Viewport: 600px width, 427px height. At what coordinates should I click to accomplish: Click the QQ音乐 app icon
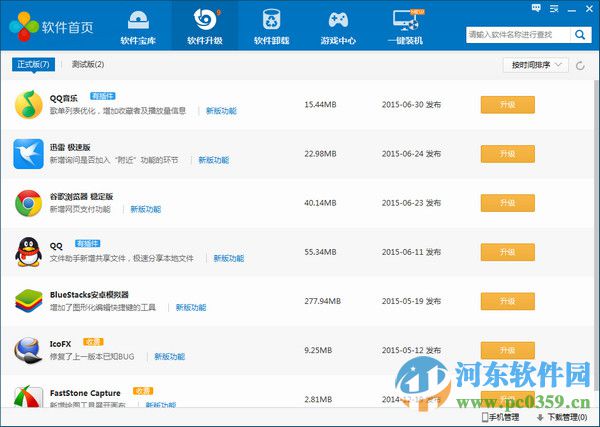pos(28,104)
